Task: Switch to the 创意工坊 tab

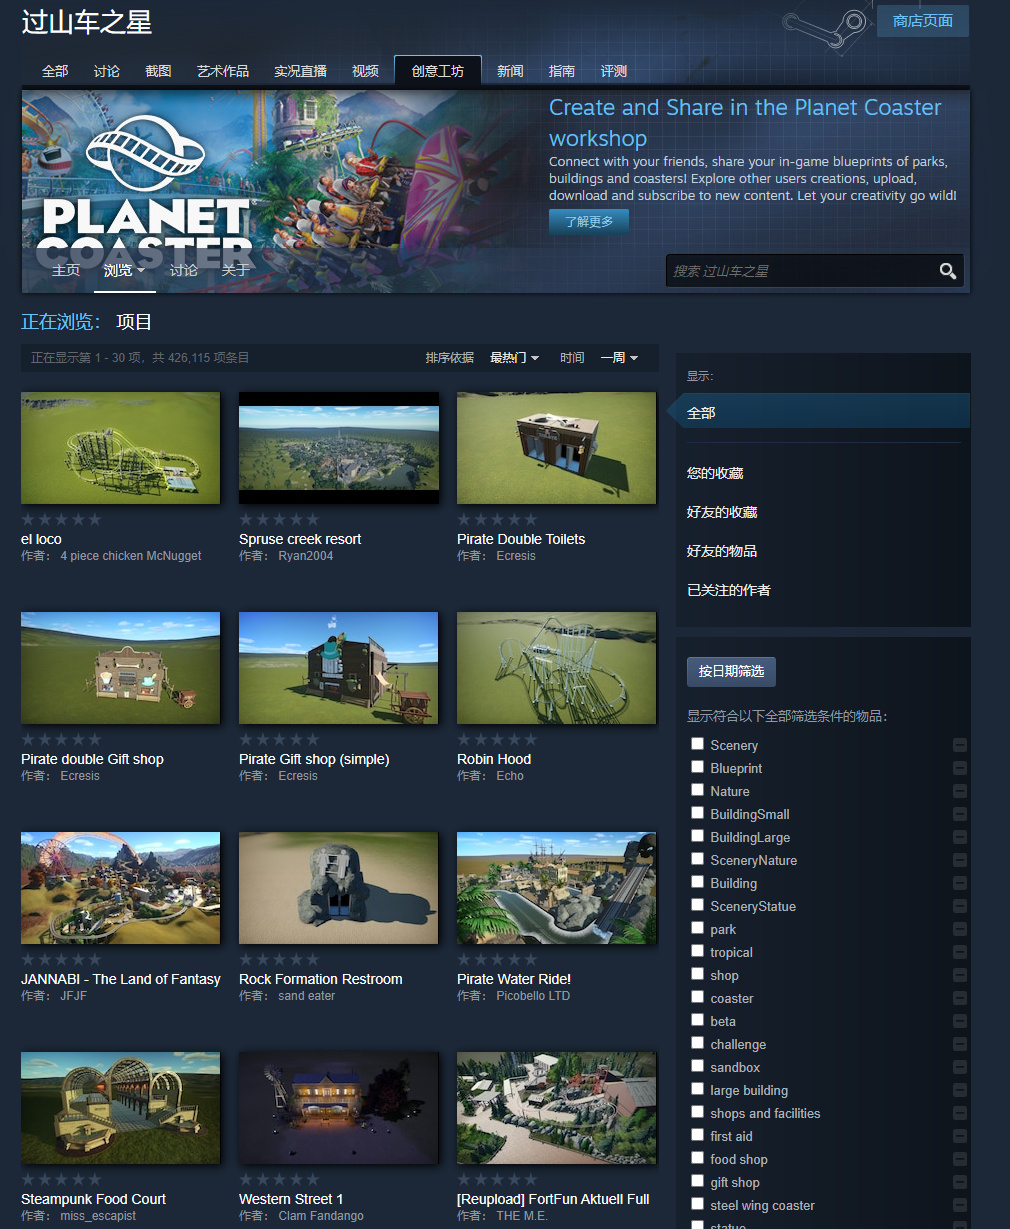Action: pos(438,71)
